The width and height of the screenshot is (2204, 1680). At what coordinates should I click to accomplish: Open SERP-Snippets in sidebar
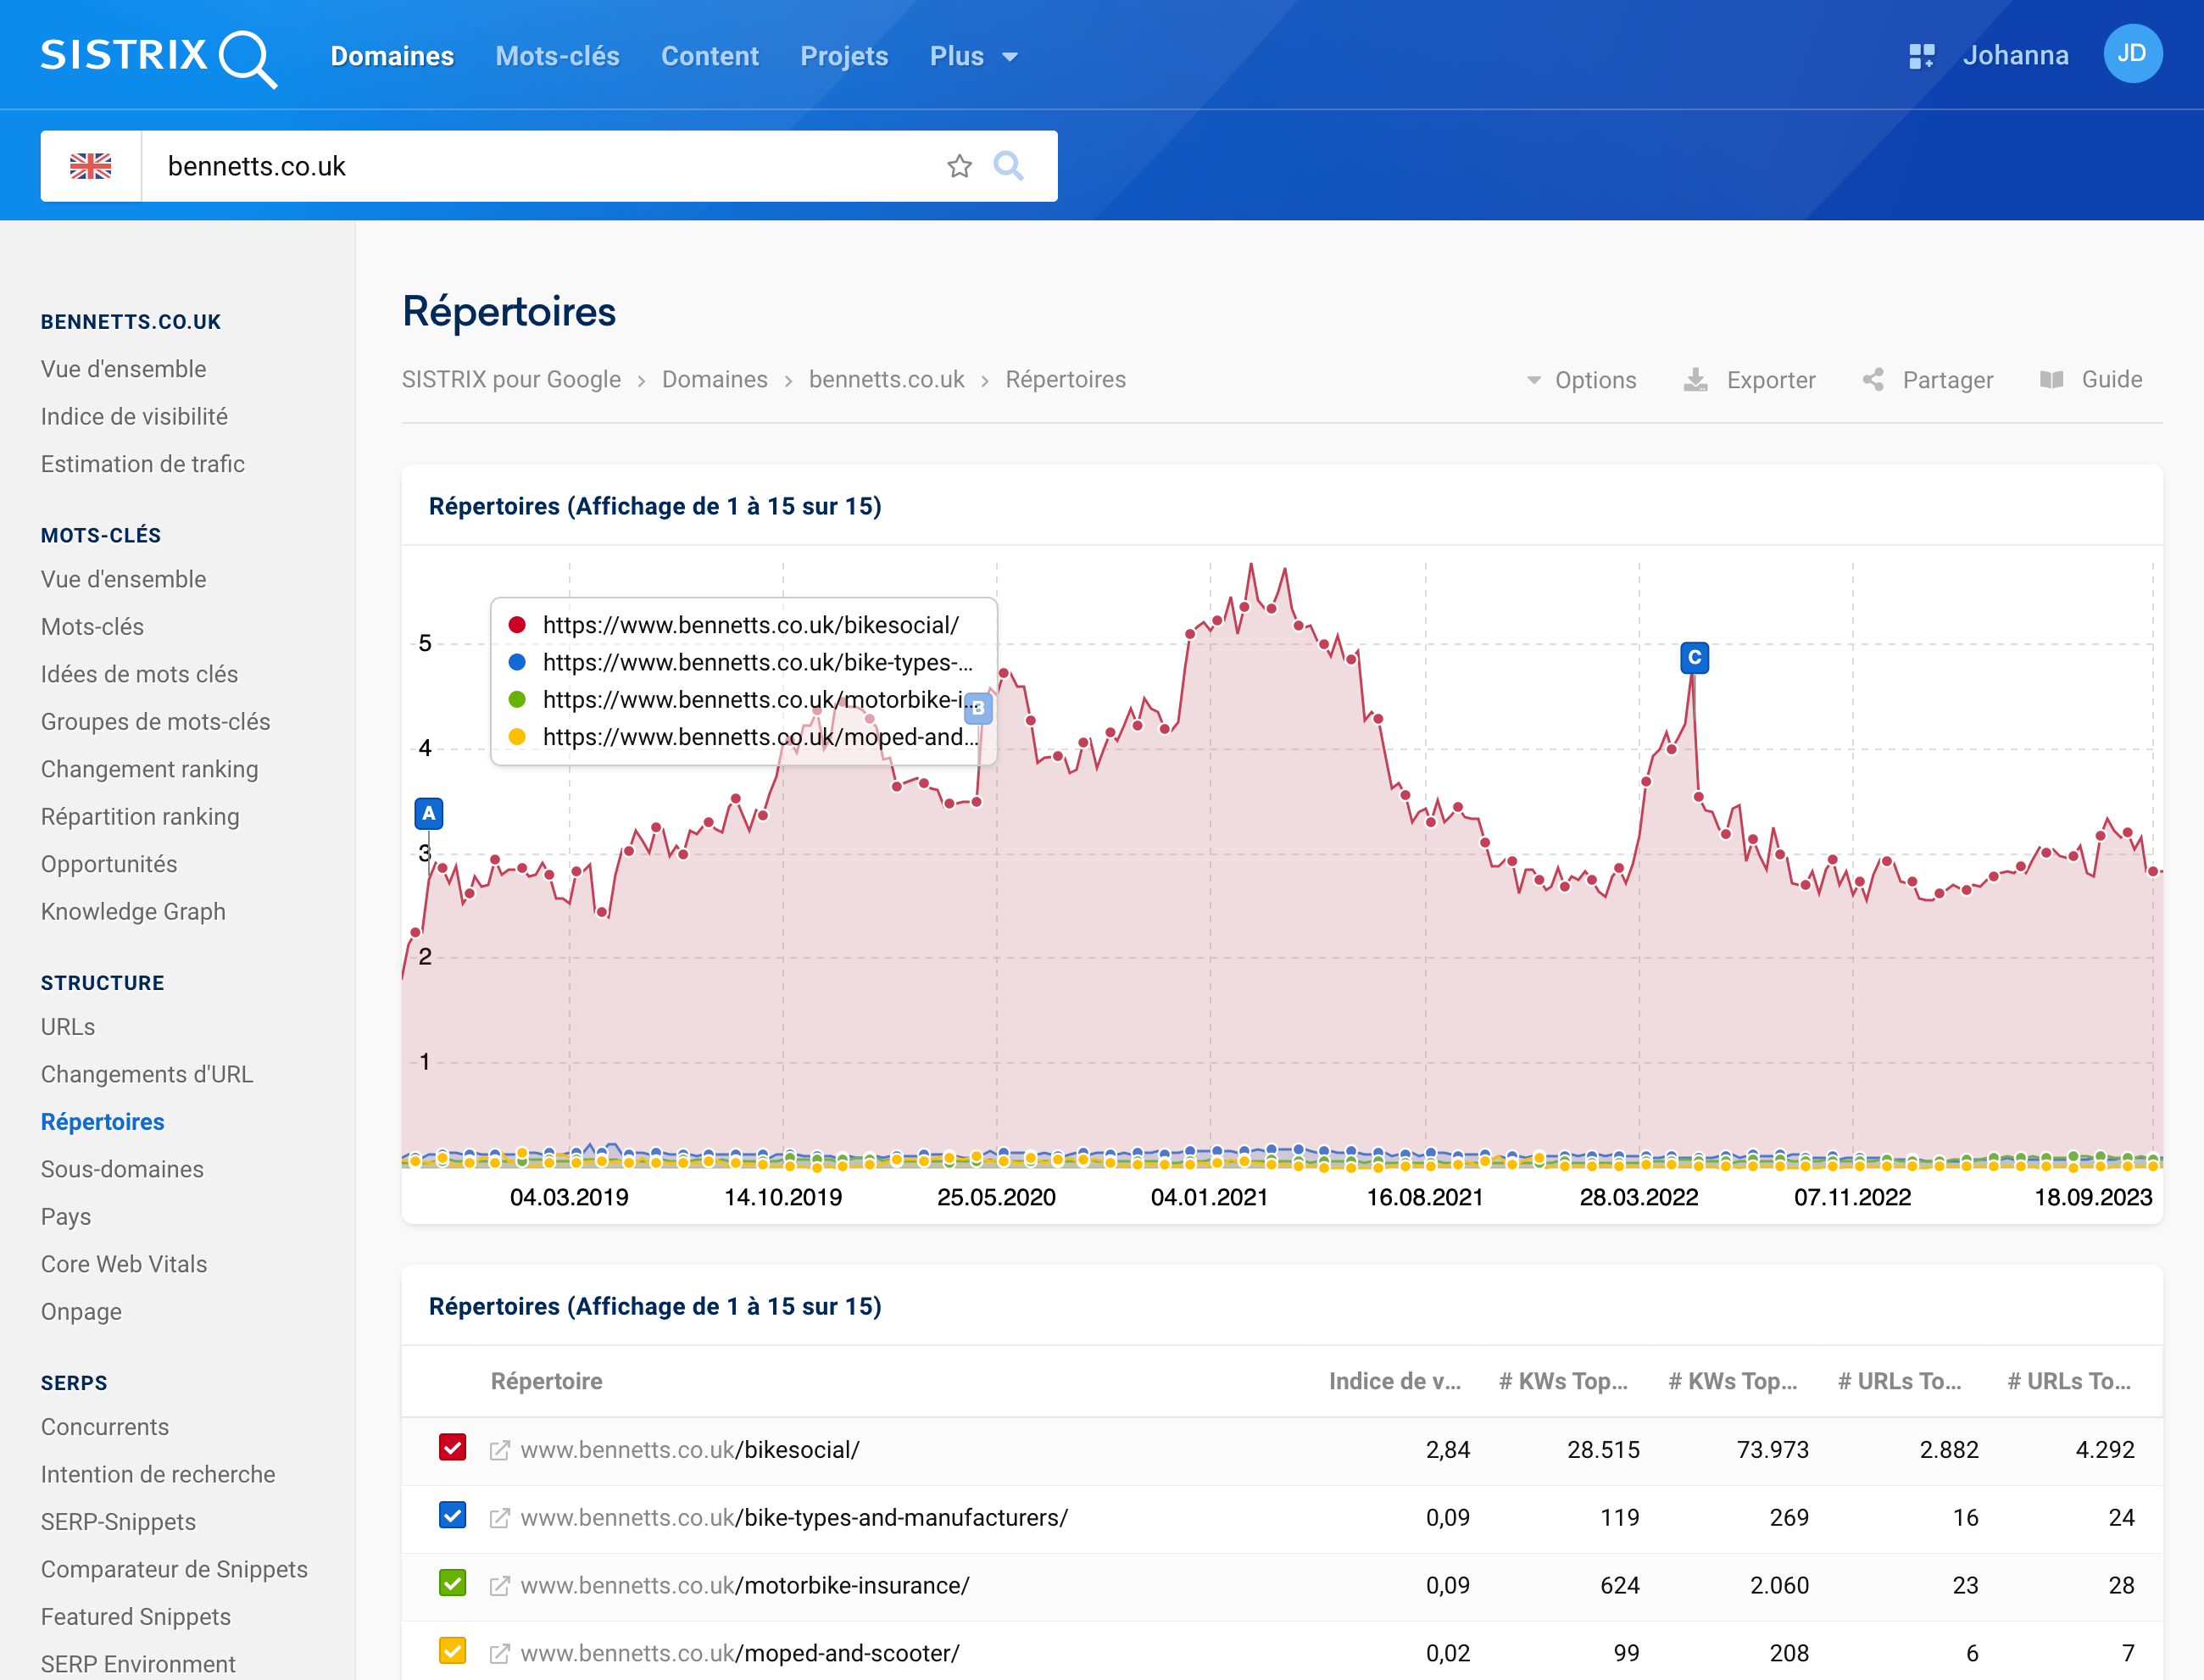coord(118,1522)
